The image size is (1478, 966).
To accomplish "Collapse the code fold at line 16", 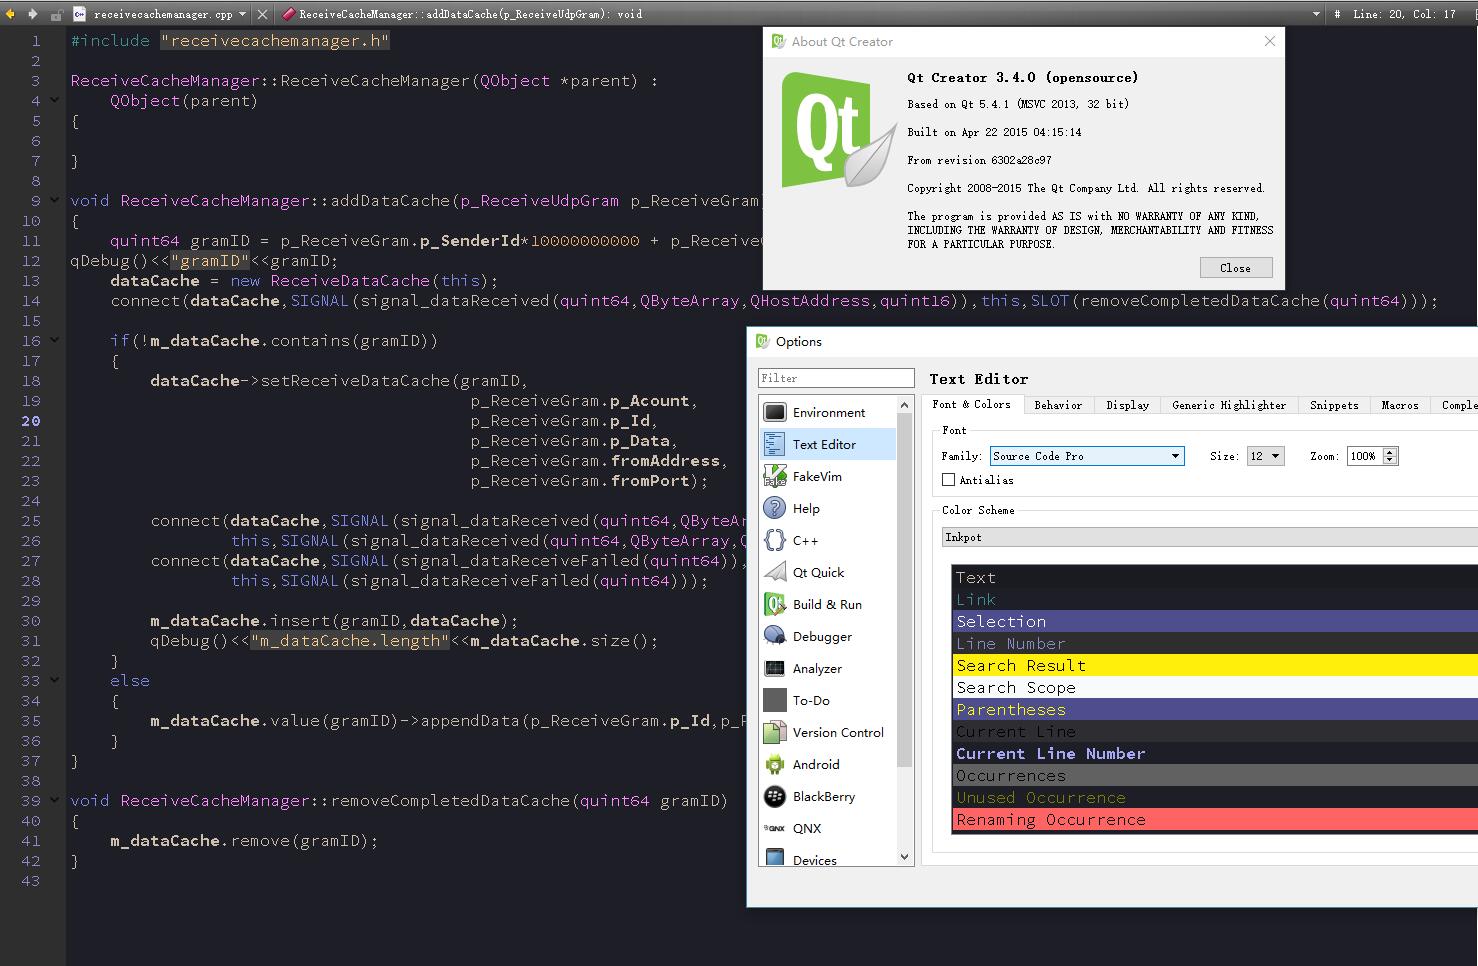I will [55, 341].
